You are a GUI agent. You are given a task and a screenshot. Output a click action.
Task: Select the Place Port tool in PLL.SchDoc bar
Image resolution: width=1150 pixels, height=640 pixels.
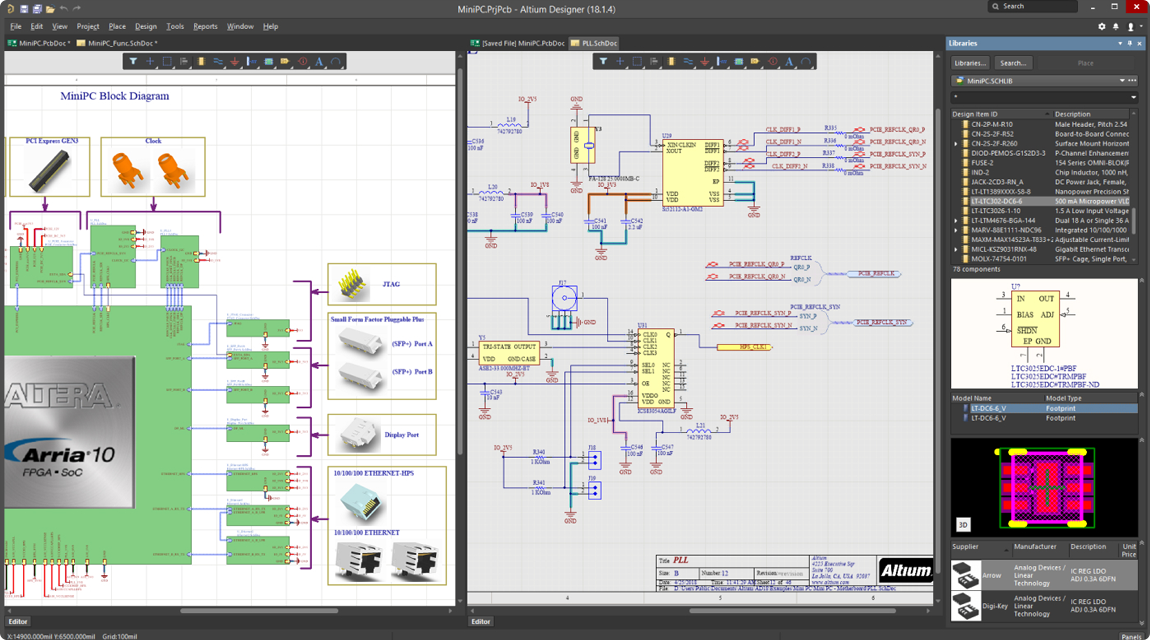point(755,62)
